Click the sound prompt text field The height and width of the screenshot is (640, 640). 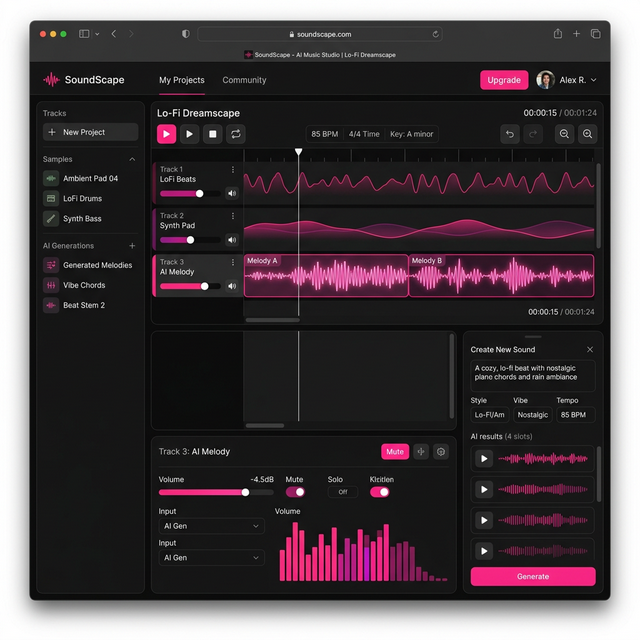pos(533,376)
